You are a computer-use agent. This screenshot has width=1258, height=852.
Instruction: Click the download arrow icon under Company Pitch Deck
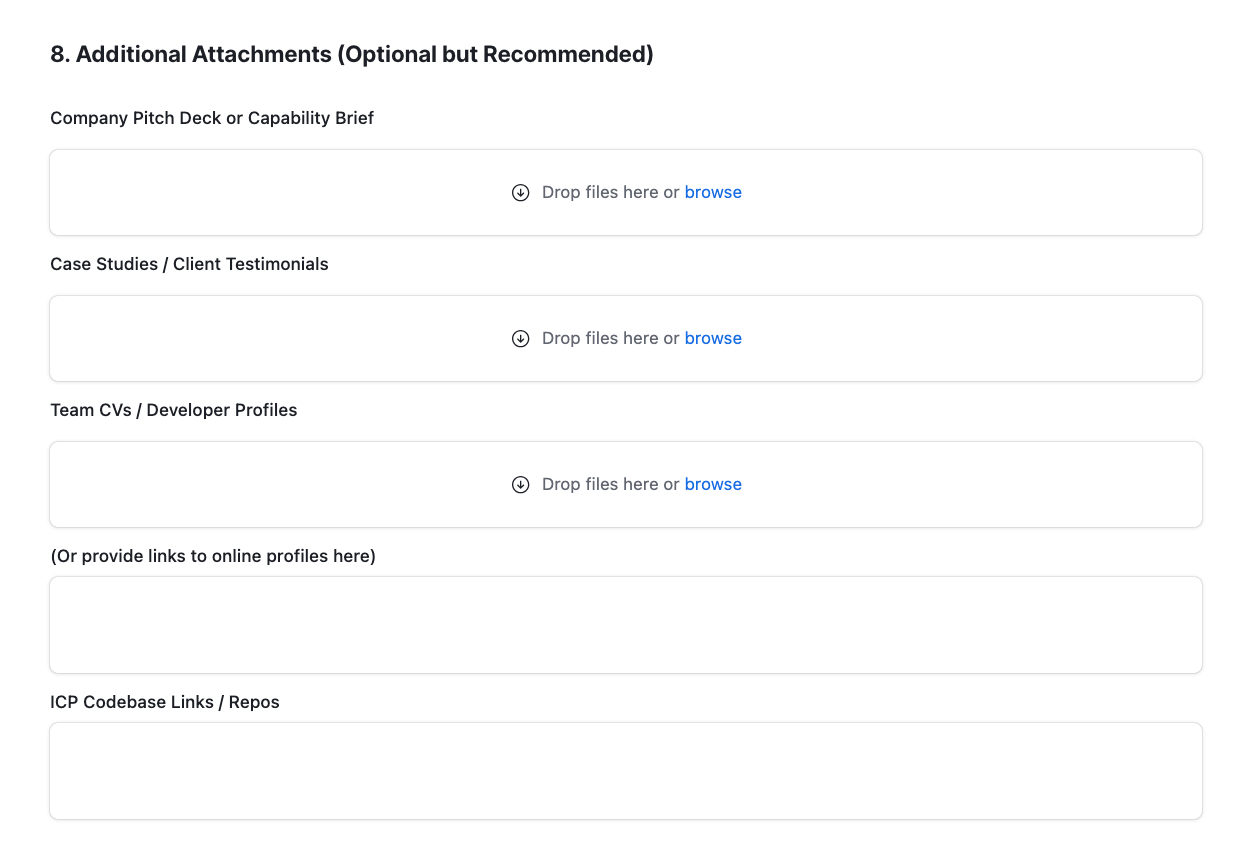tap(520, 193)
